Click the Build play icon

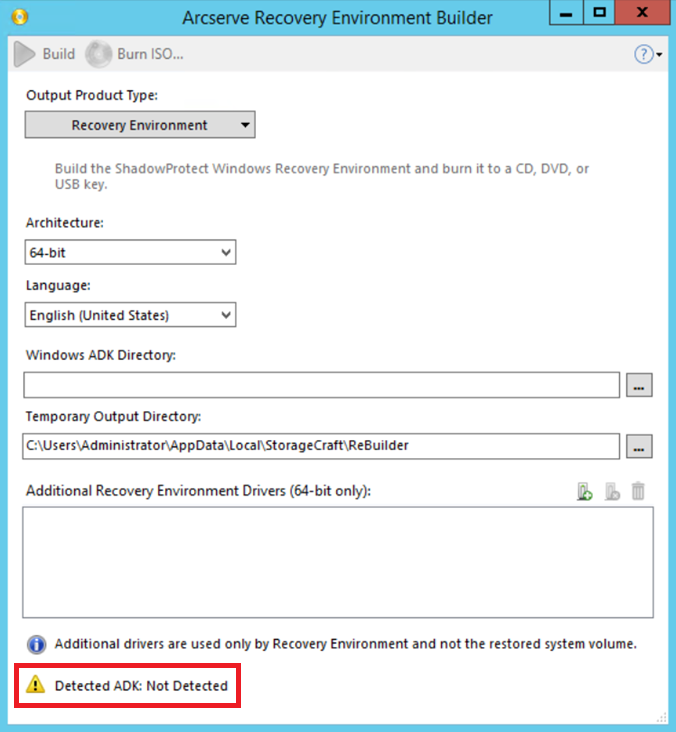(x=24, y=54)
